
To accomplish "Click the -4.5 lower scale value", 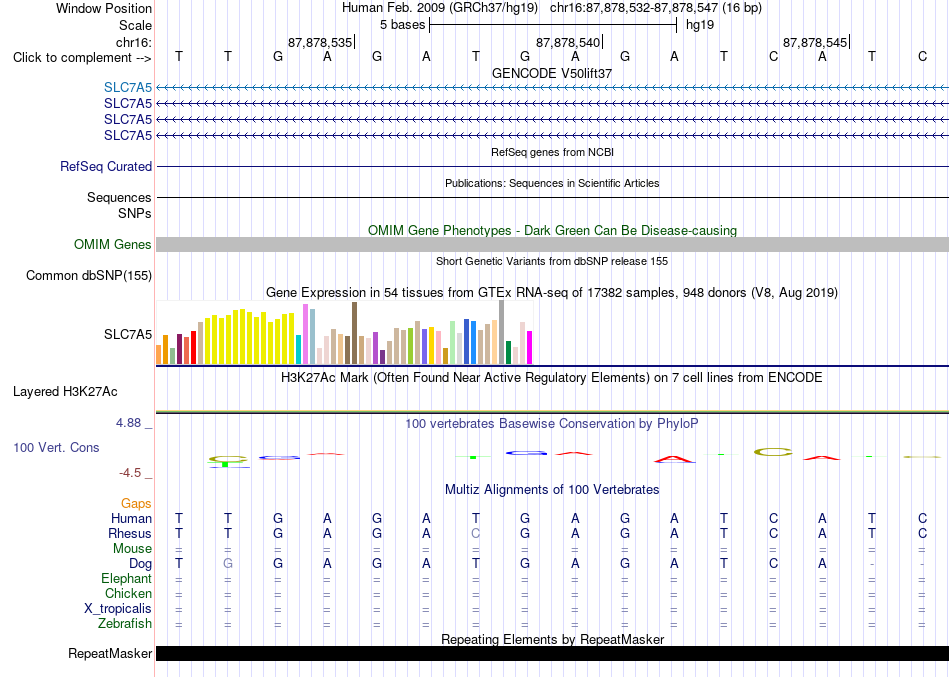I will (130, 473).
